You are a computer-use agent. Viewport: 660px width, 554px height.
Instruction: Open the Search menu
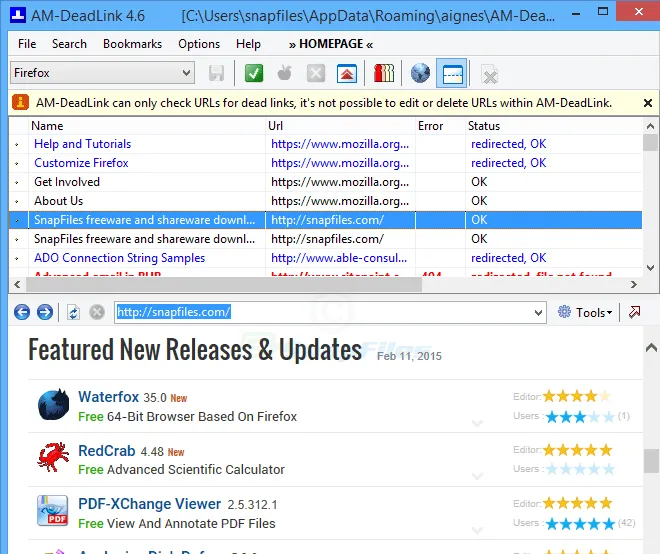(69, 44)
